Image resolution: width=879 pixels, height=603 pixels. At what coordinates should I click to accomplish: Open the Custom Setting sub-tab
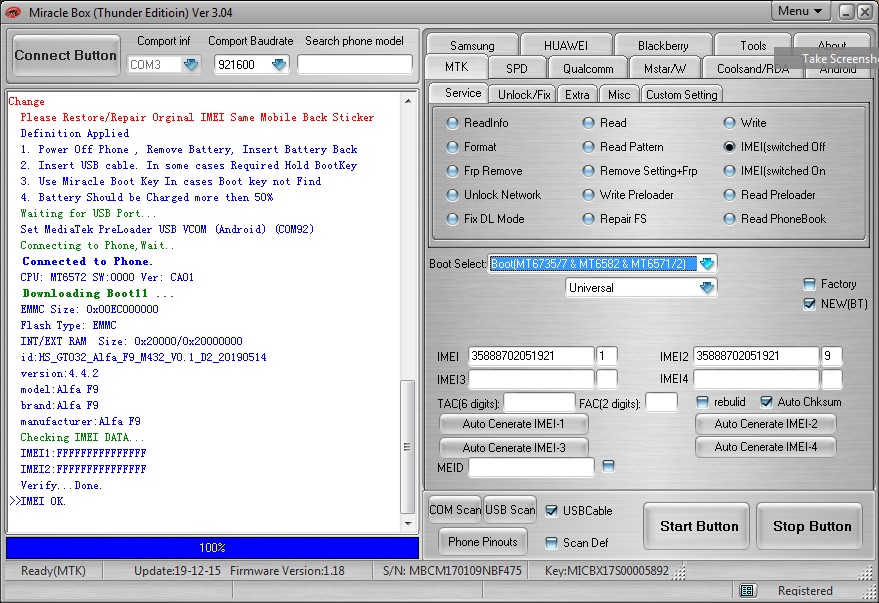(681, 94)
